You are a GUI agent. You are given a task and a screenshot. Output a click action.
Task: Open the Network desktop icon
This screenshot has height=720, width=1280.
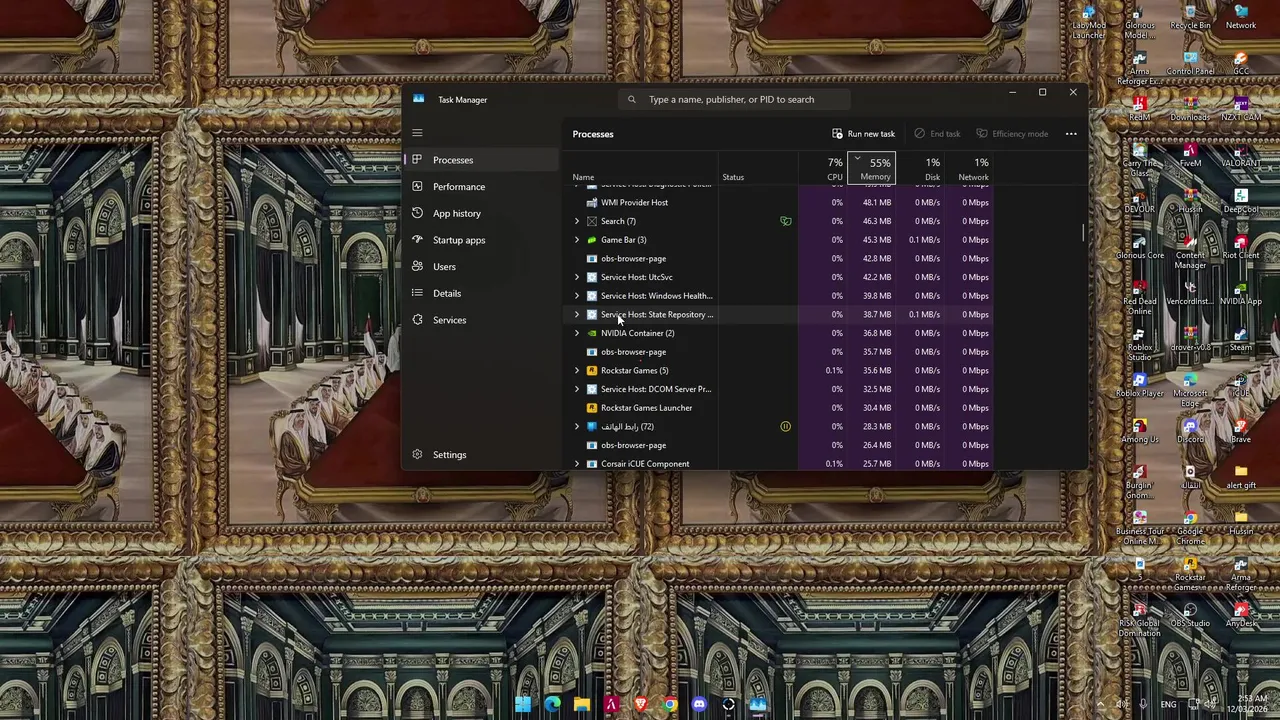pos(1241,18)
